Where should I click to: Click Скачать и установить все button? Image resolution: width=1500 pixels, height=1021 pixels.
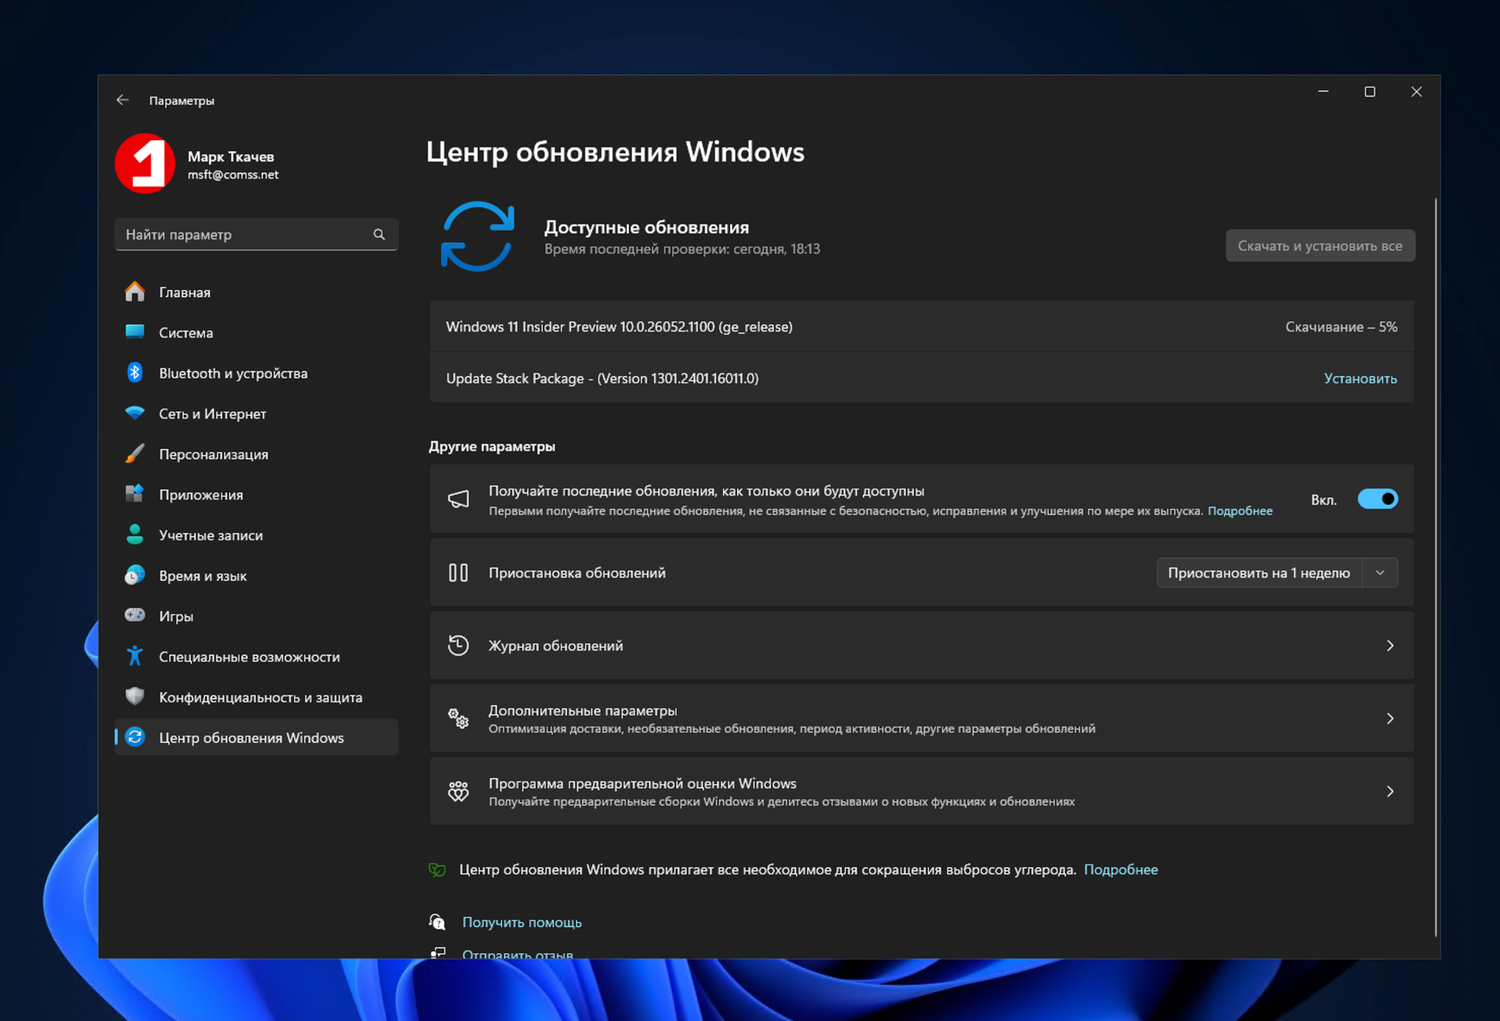[1320, 245]
